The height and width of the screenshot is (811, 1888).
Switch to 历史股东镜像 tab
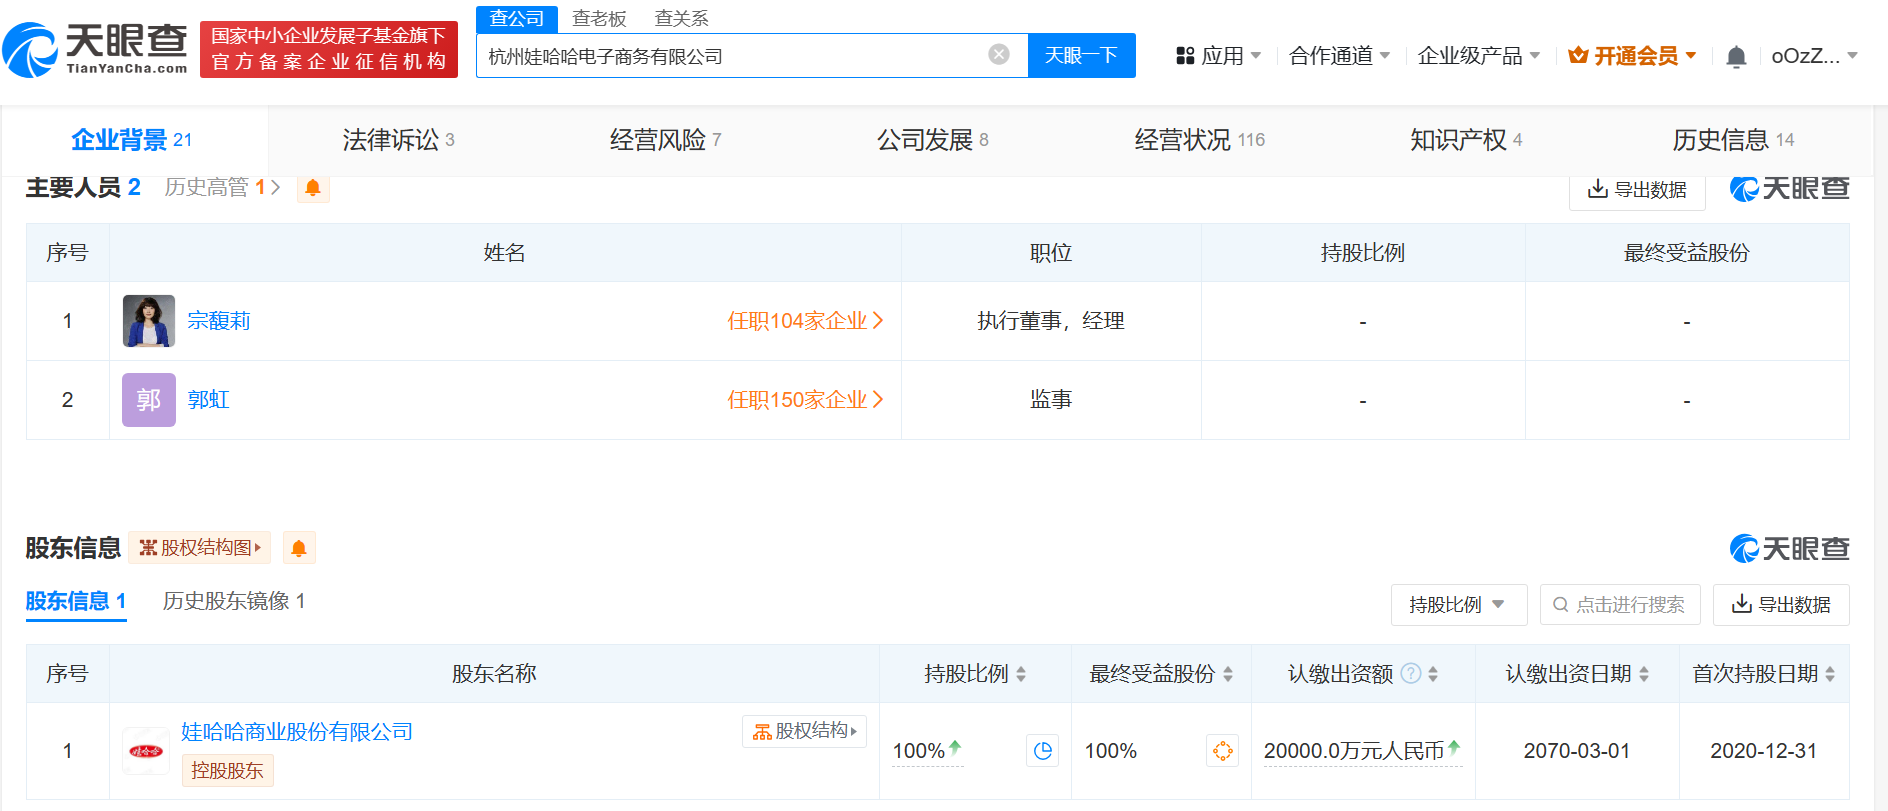click(x=233, y=601)
